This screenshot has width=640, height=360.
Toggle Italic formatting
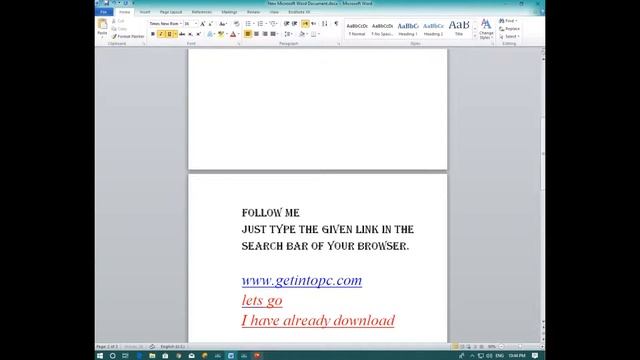tap(161, 34)
